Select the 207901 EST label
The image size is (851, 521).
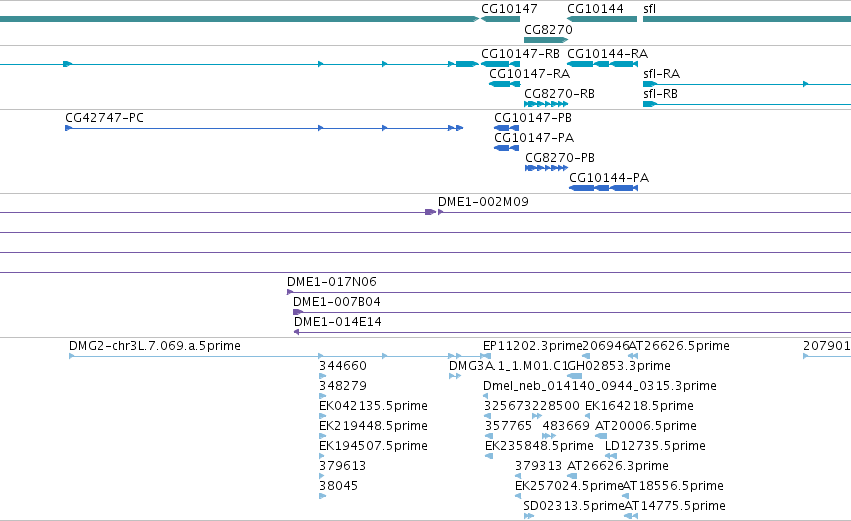(x=827, y=346)
